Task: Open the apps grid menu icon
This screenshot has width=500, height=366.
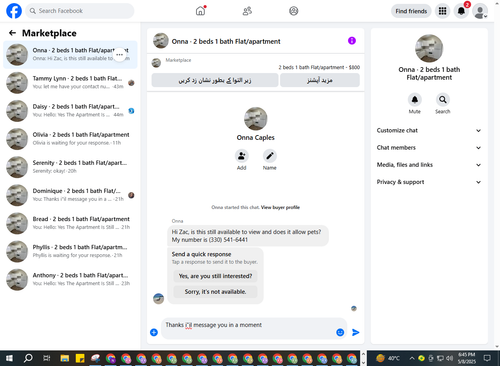Action: [x=442, y=11]
